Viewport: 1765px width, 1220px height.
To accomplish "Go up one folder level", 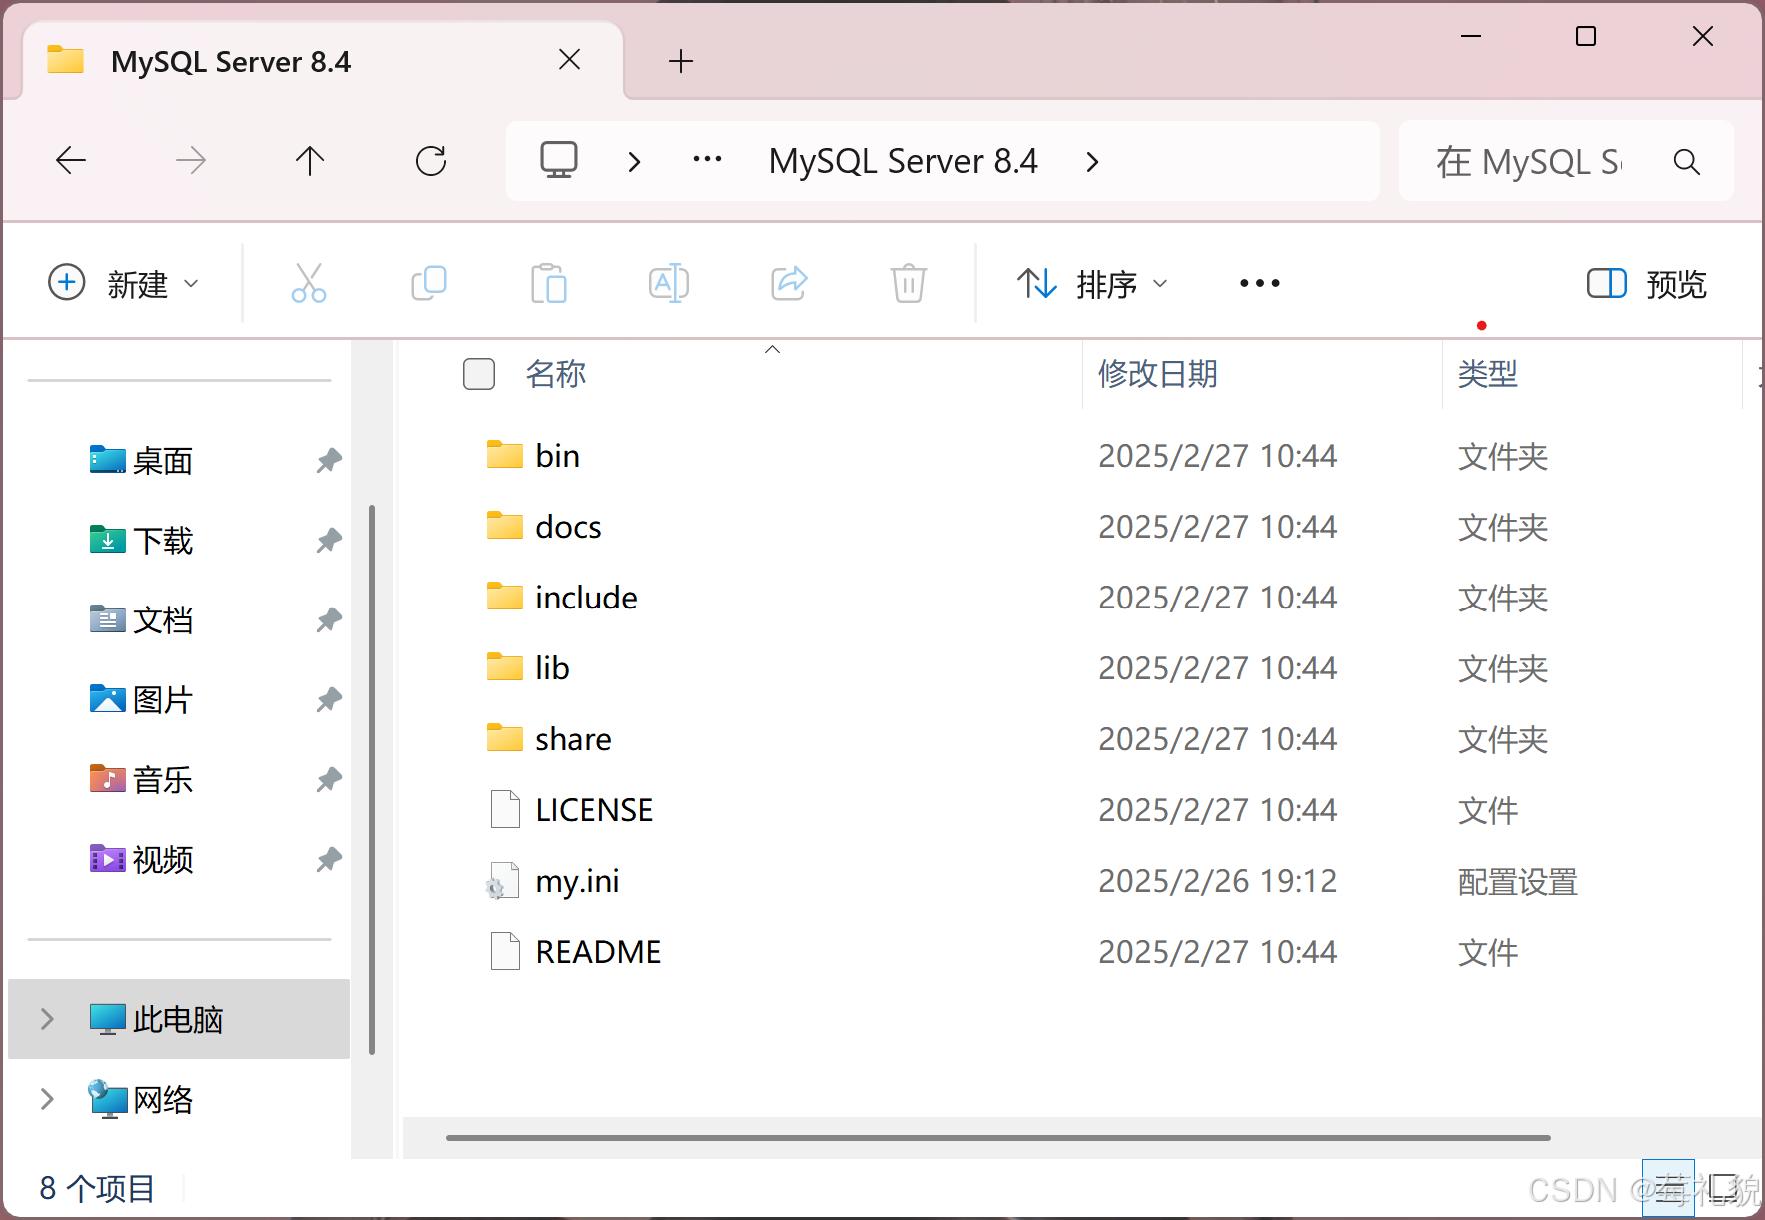I will pyautogui.click(x=310, y=160).
